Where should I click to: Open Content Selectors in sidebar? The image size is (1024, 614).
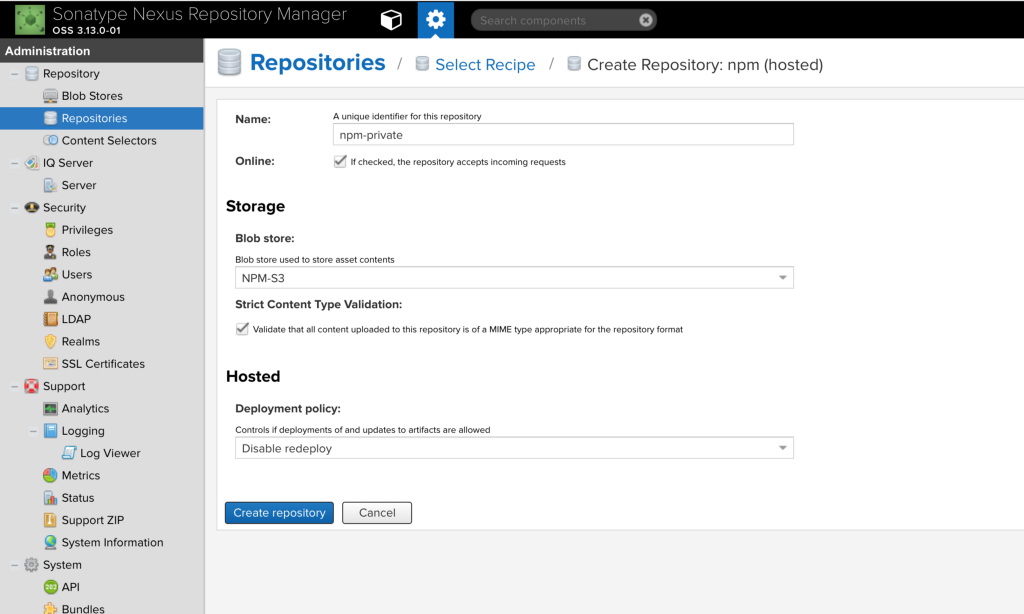[x=109, y=141]
